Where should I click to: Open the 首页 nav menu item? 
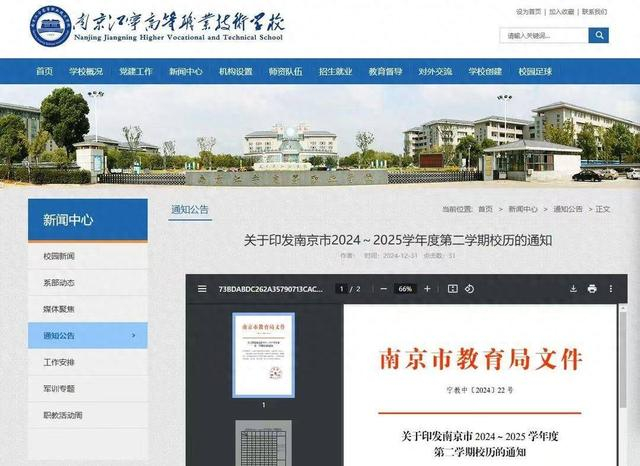coord(44,71)
